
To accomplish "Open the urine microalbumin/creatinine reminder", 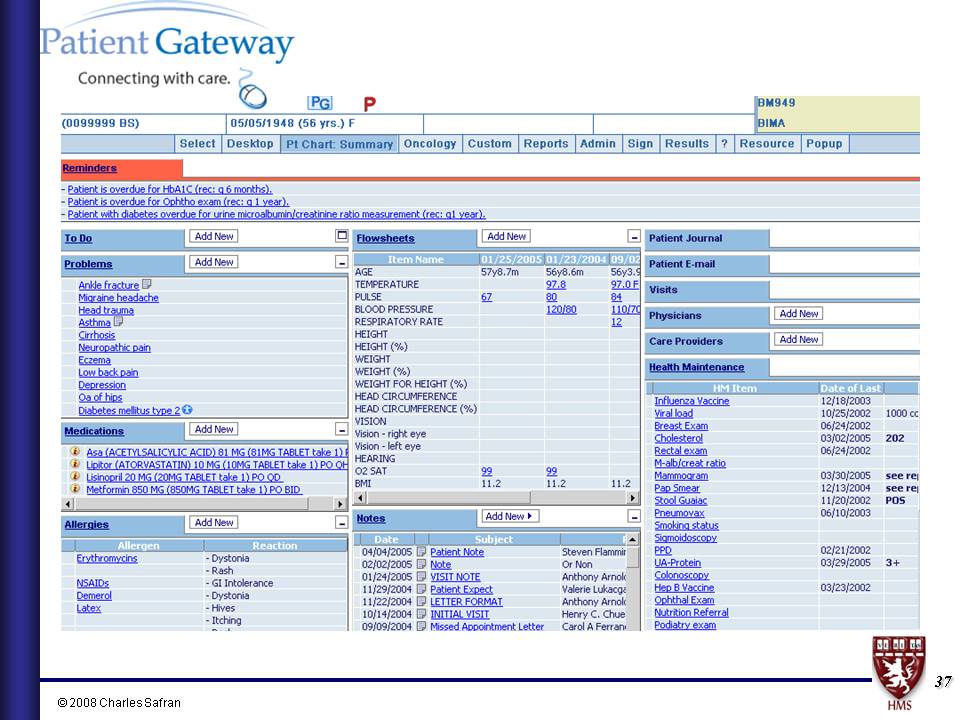I will pyautogui.click(x=276, y=214).
